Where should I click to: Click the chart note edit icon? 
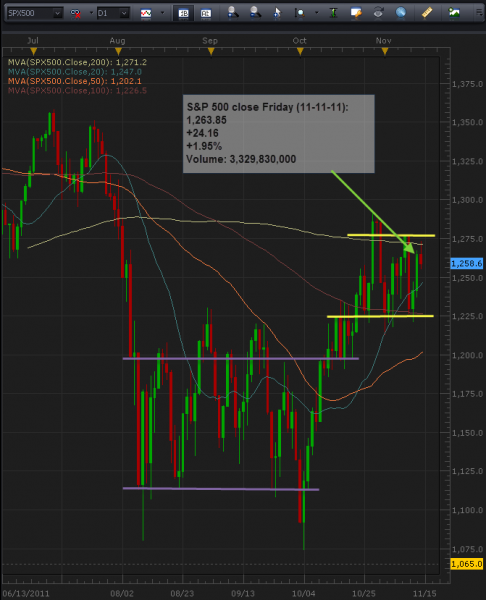click(x=356, y=13)
